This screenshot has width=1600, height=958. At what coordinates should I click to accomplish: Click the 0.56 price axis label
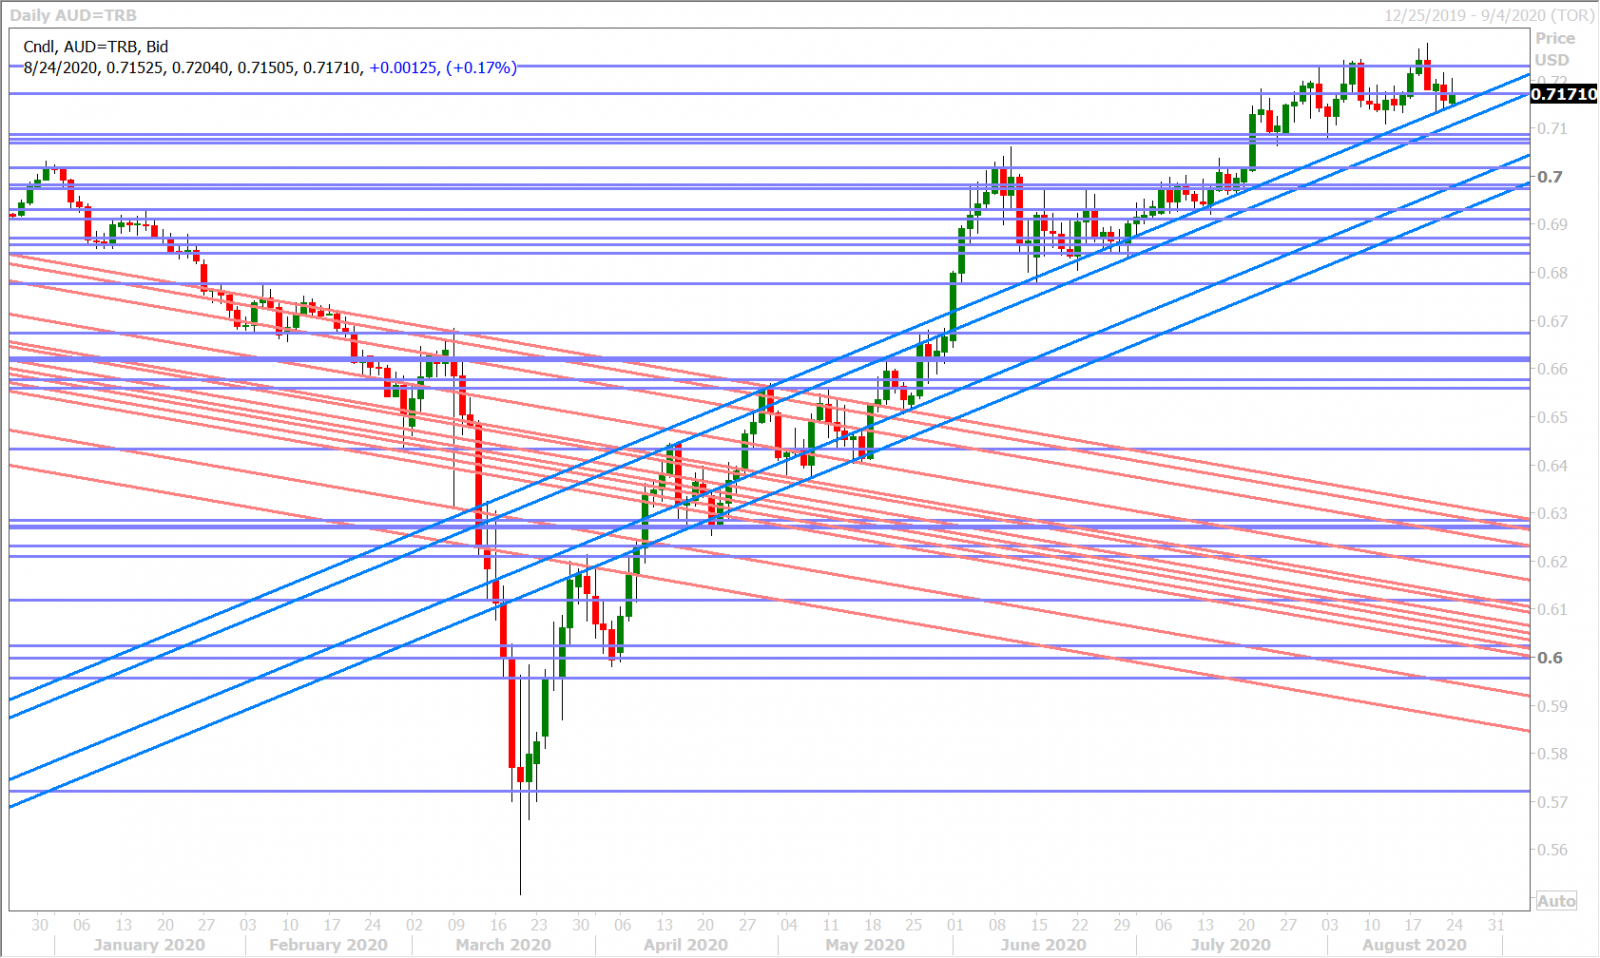[x=1552, y=850]
